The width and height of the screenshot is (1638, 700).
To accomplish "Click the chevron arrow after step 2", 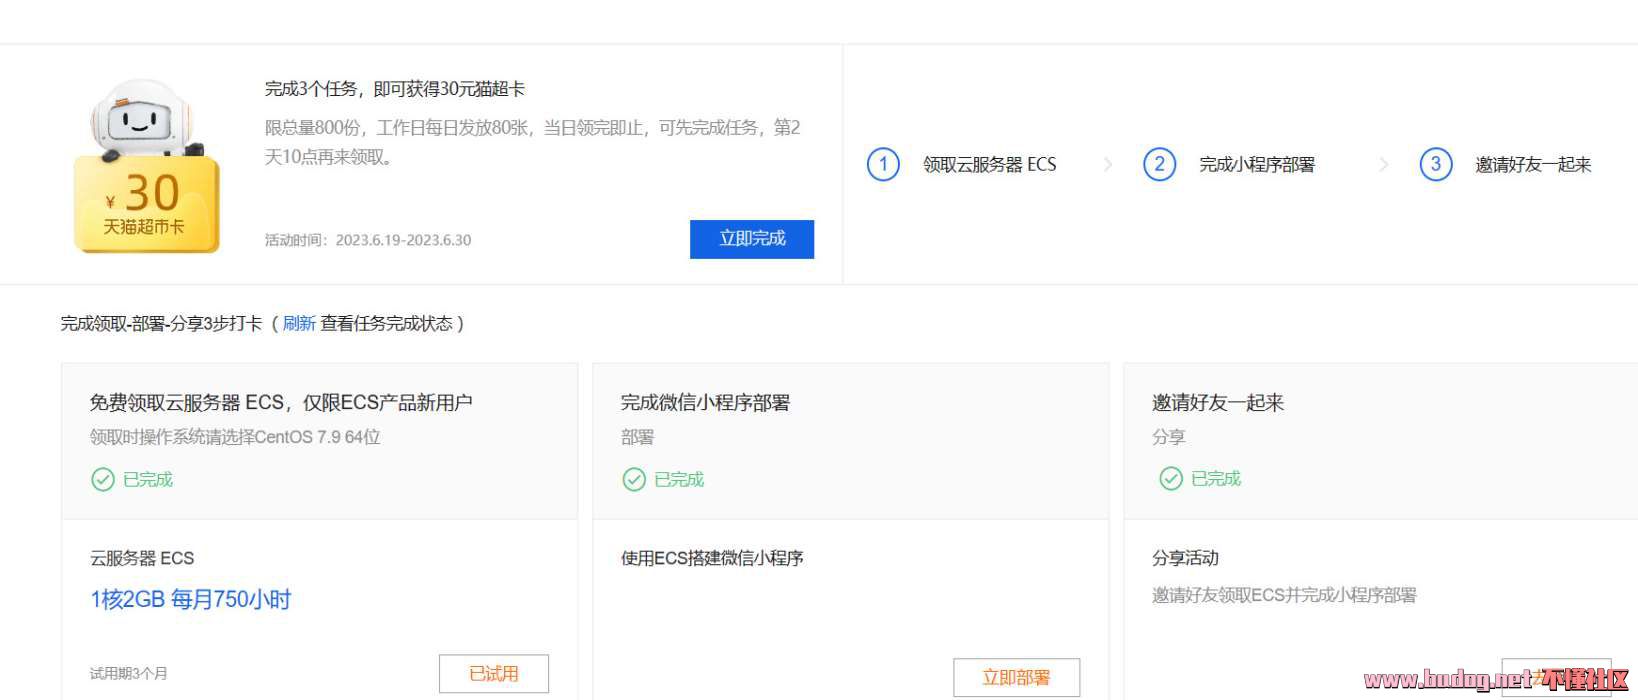I will 1383,165.
